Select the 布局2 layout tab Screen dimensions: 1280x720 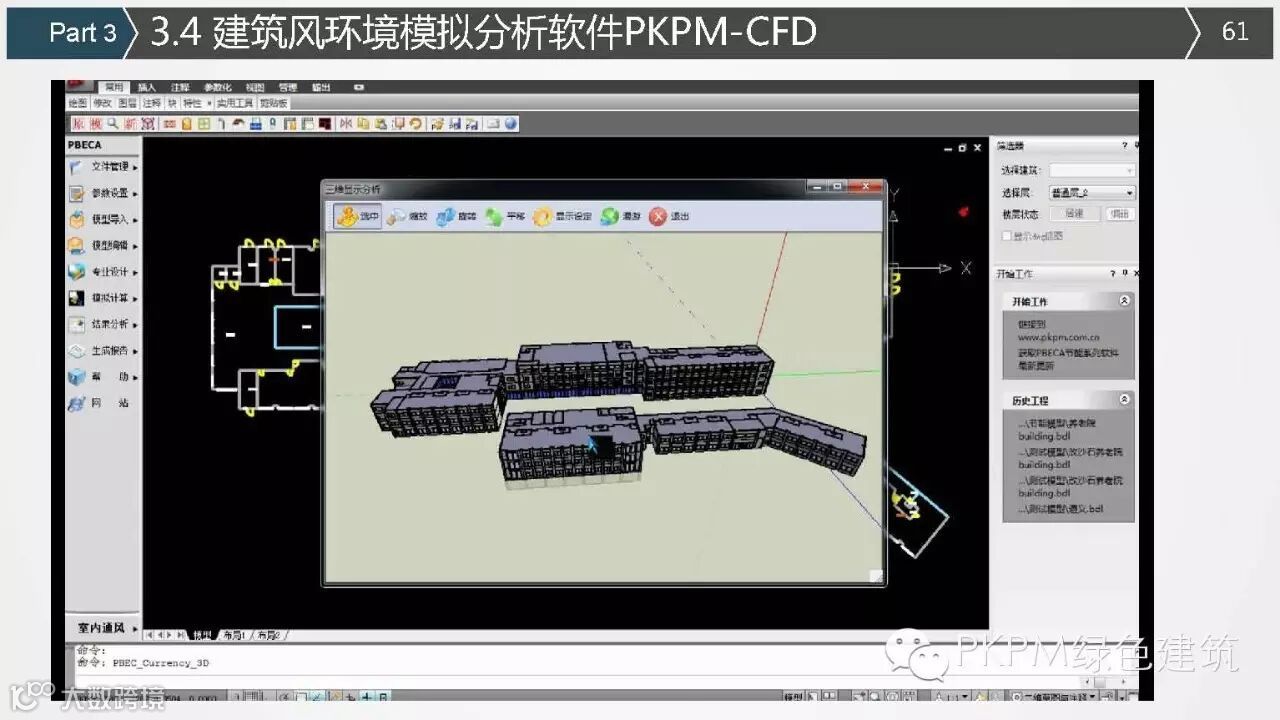268,635
